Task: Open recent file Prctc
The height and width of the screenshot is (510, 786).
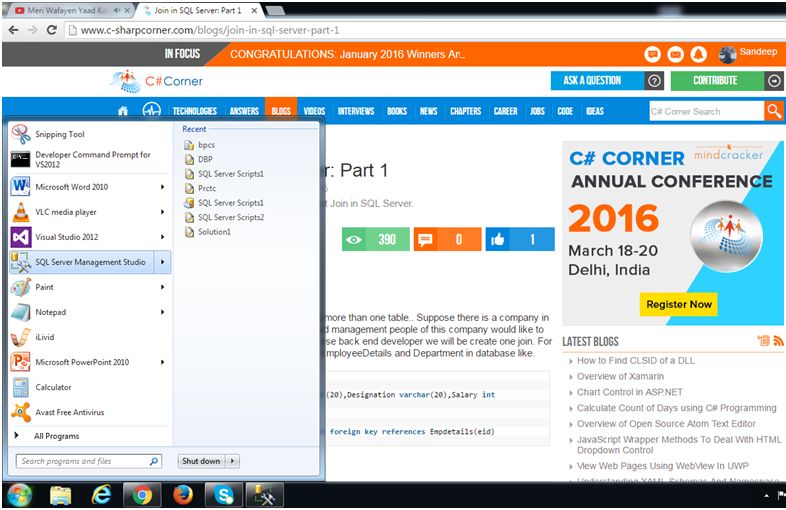Action: (207, 189)
